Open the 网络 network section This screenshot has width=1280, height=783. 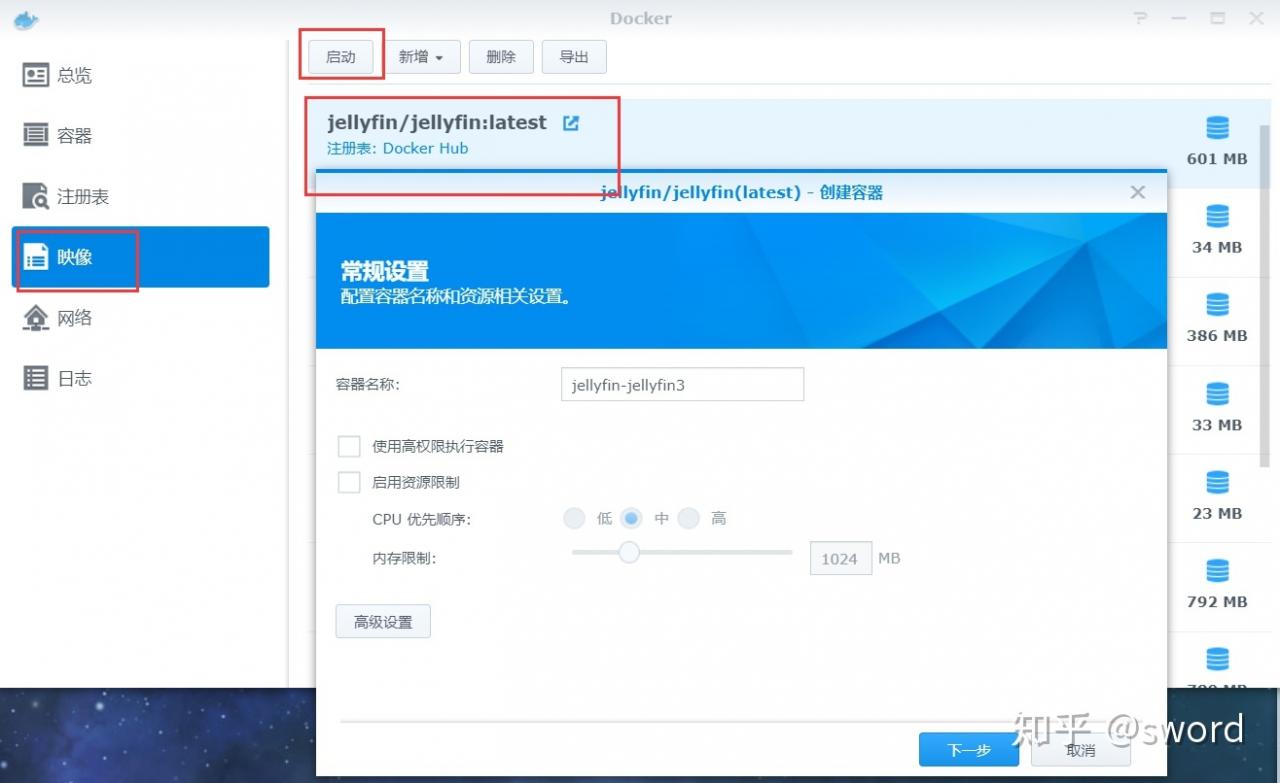(x=140, y=318)
